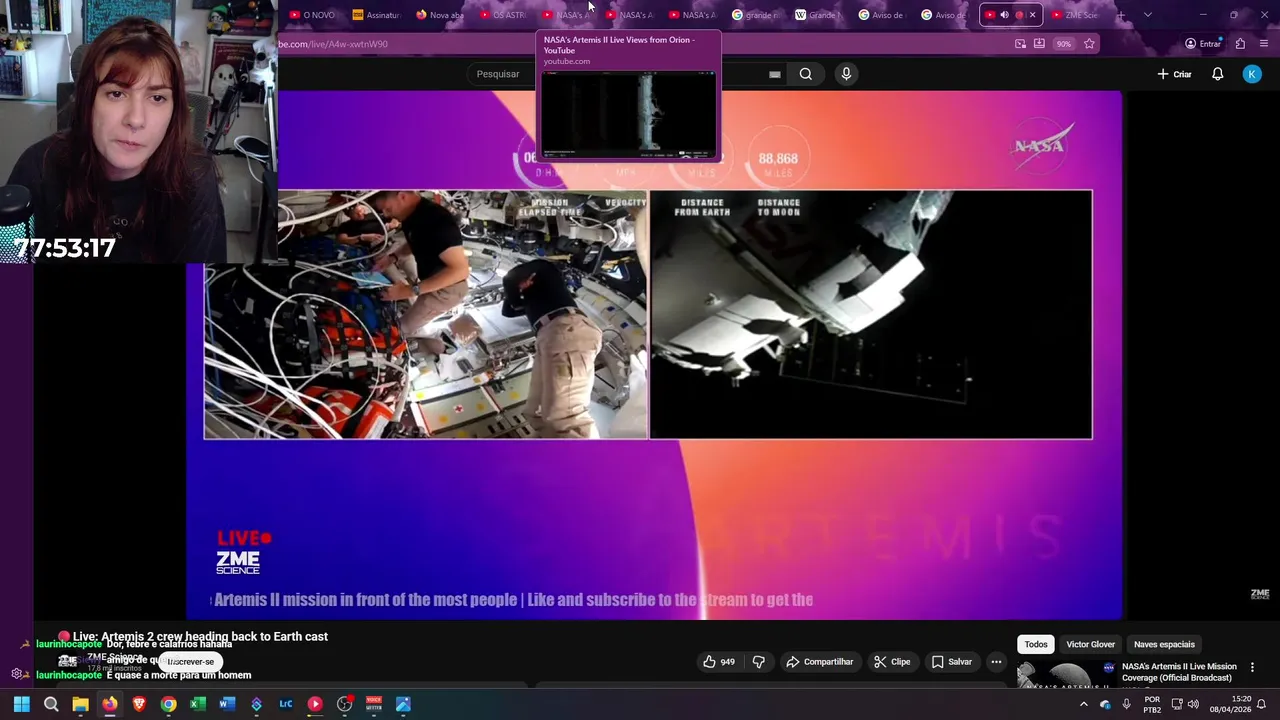
Task: Bookmark this page with the star icon
Action: [x=1089, y=44]
